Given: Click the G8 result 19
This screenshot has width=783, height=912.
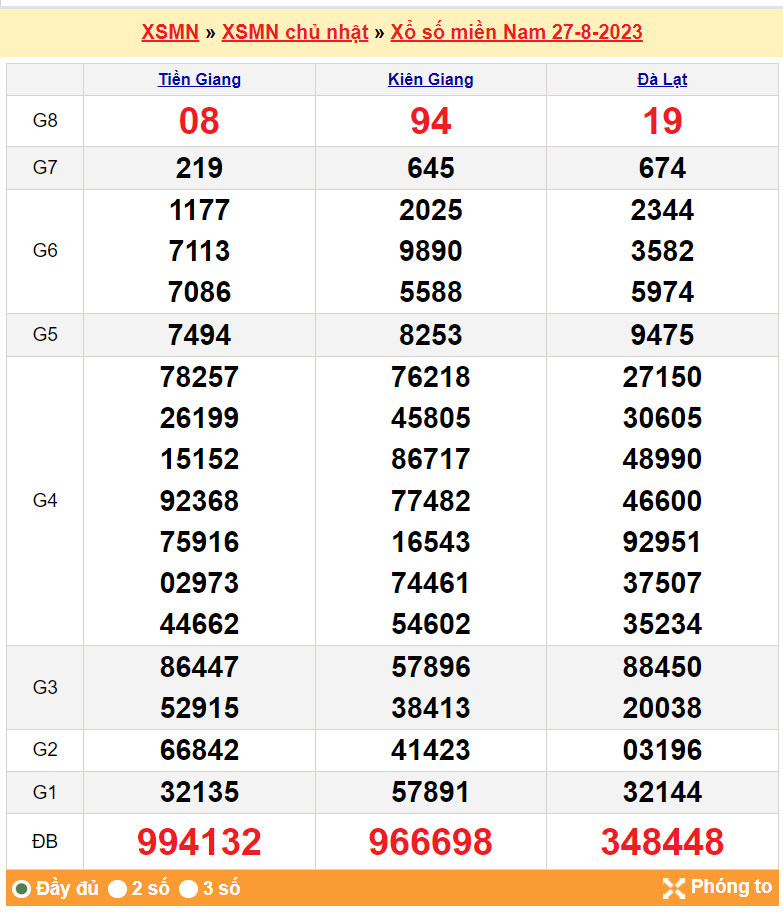Looking at the screenshot, I should click(662, 121).
